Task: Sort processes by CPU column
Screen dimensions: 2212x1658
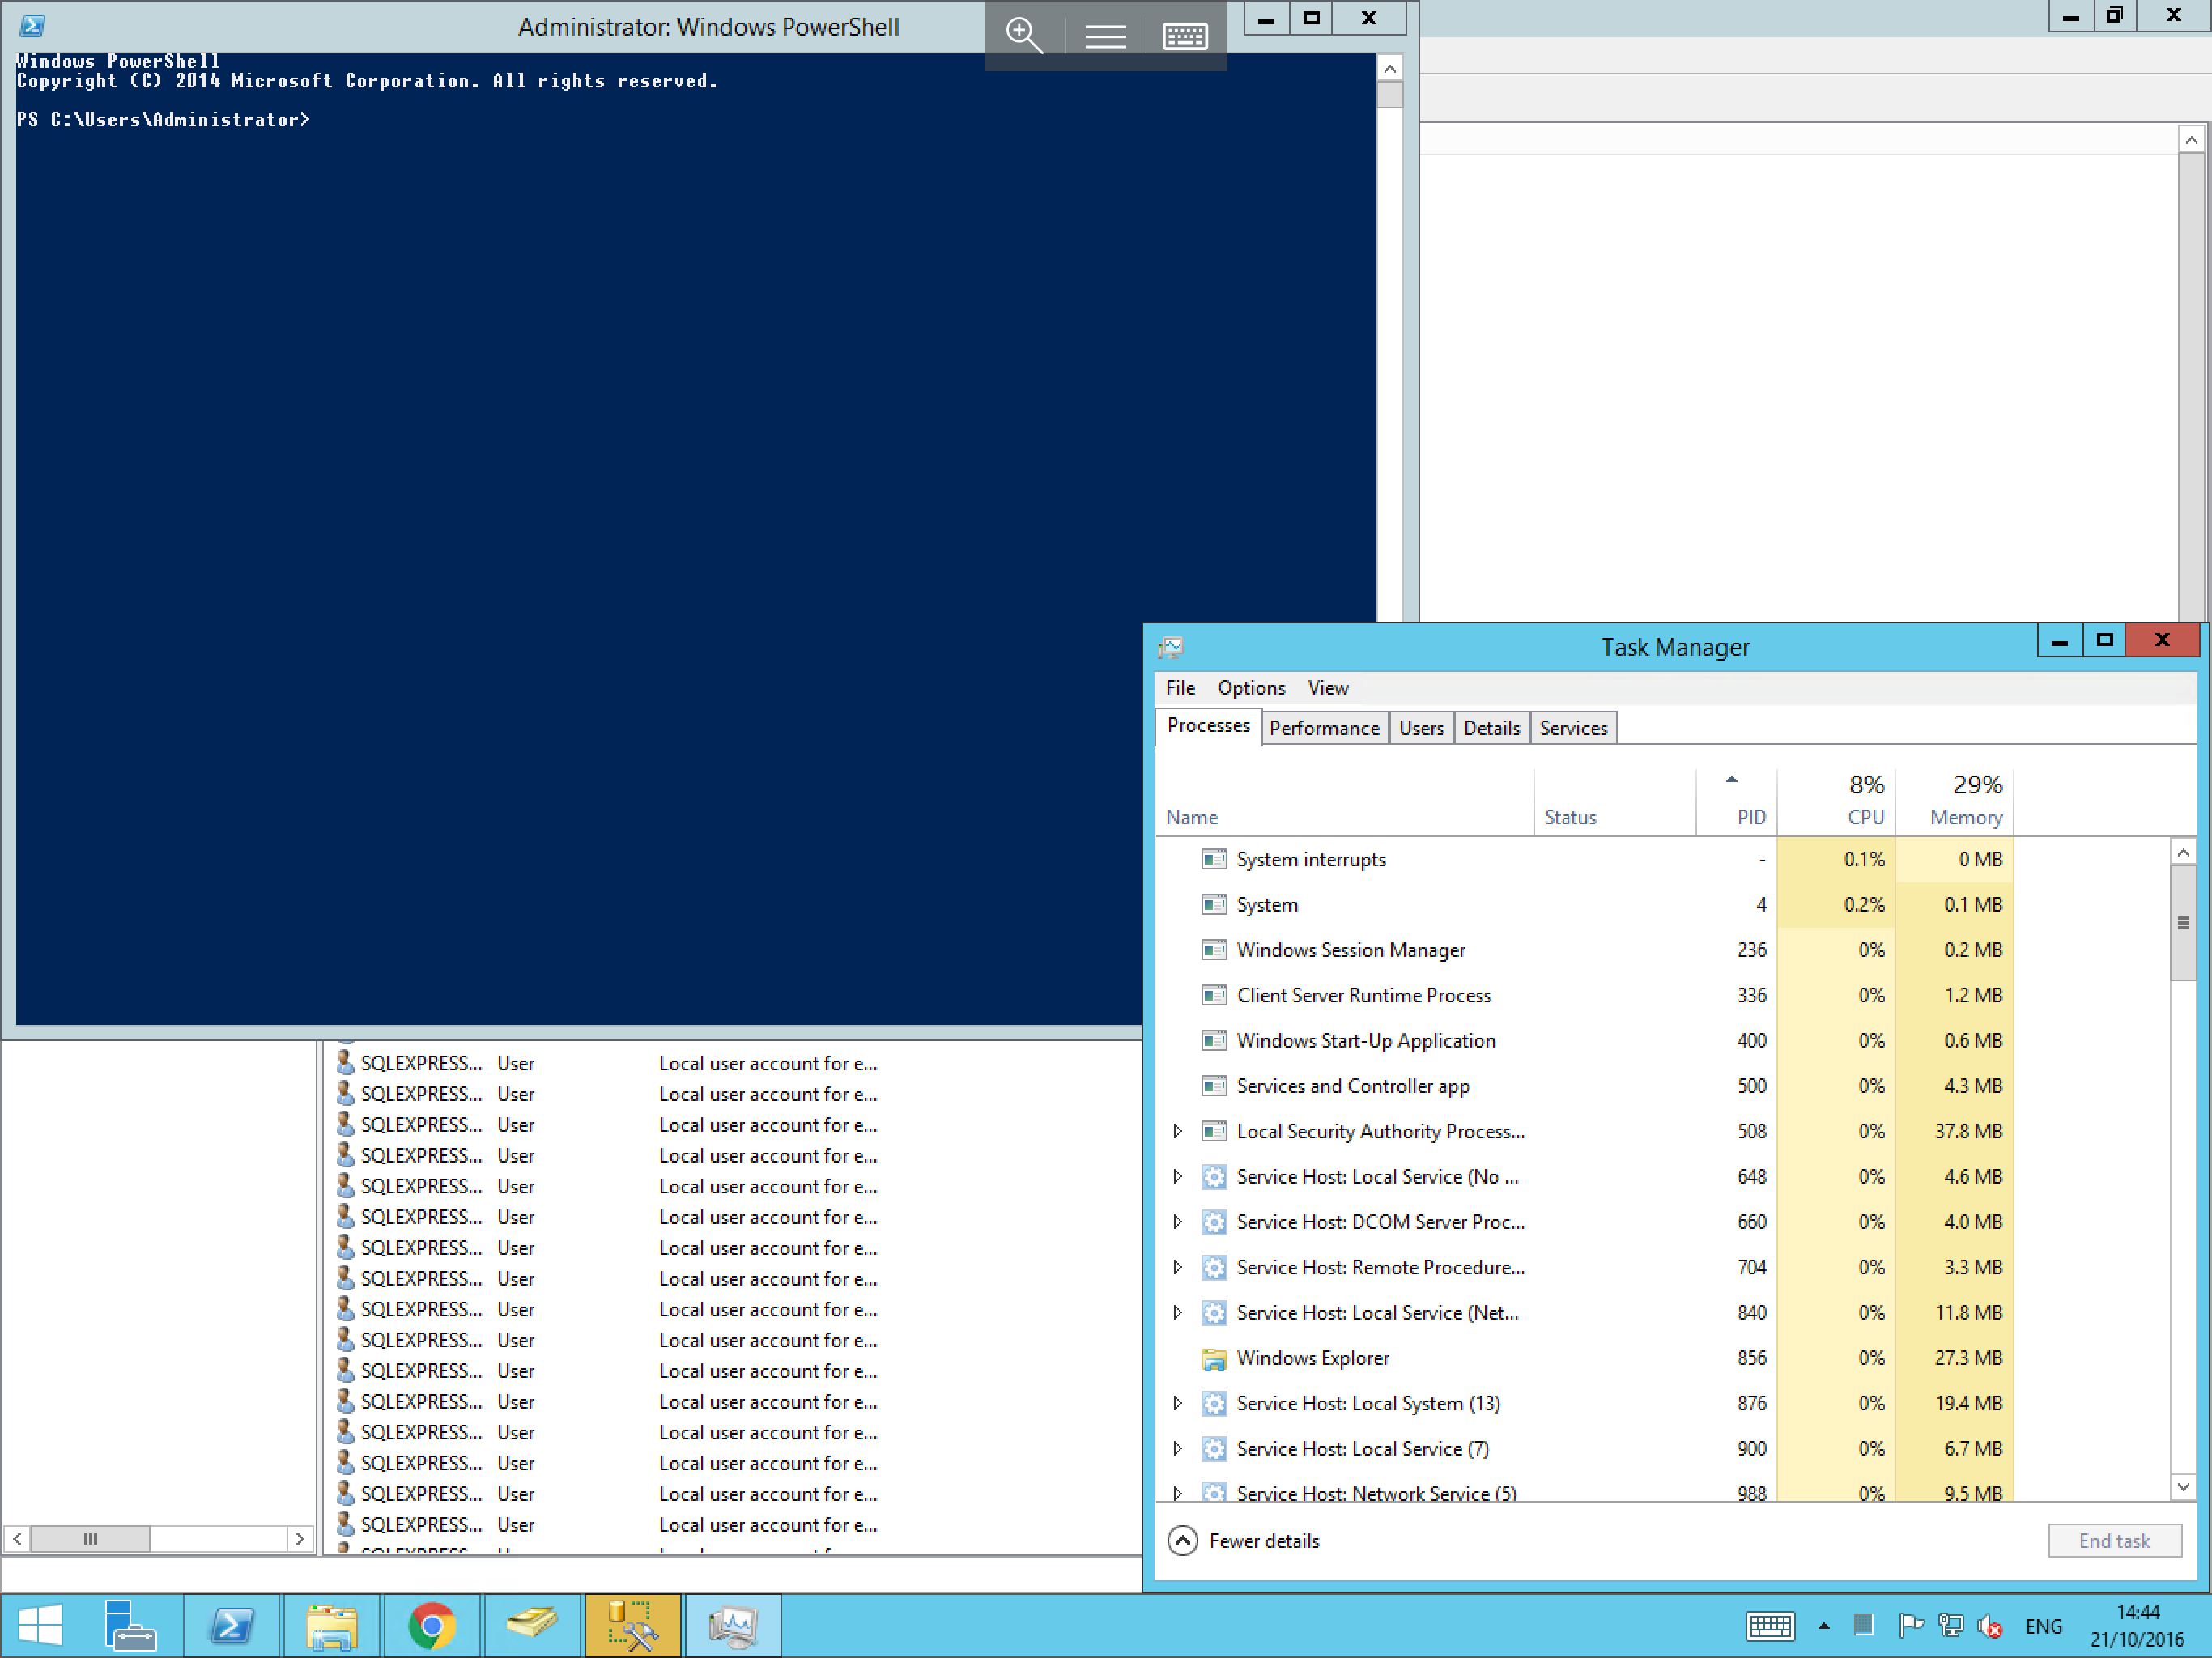Action: (1836, 803)
